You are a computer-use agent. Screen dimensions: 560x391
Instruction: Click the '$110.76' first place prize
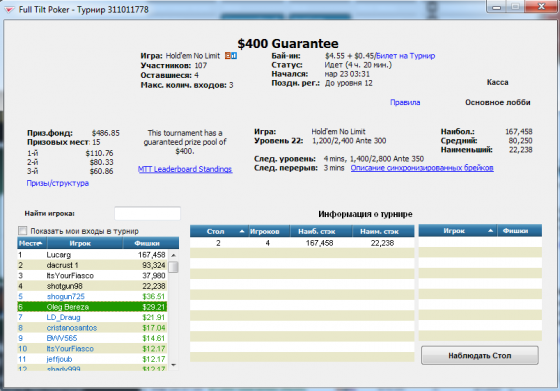pos(99,153)
